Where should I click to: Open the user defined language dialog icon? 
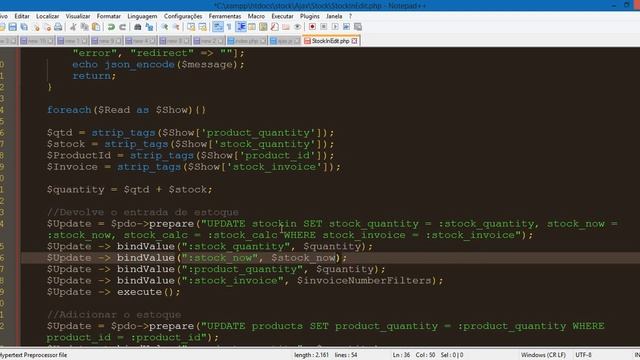point(252,27)
